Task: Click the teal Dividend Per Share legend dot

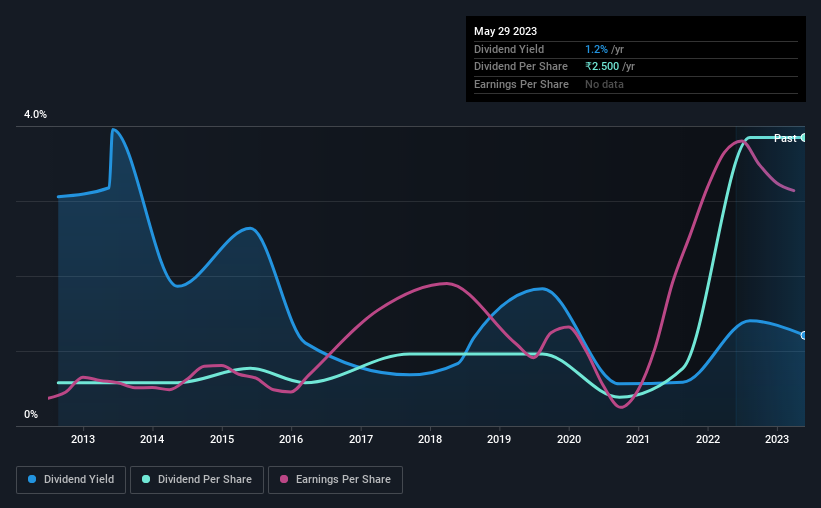Action: click(146, 479)
